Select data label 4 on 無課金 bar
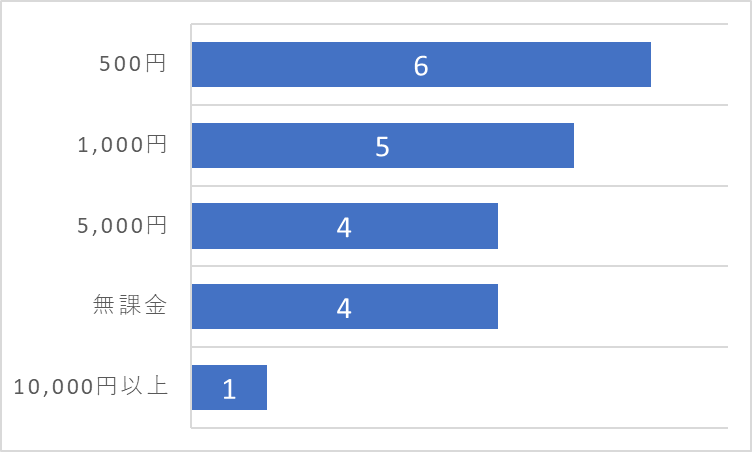This screenshot has height=452, width=752. point(344,308)
